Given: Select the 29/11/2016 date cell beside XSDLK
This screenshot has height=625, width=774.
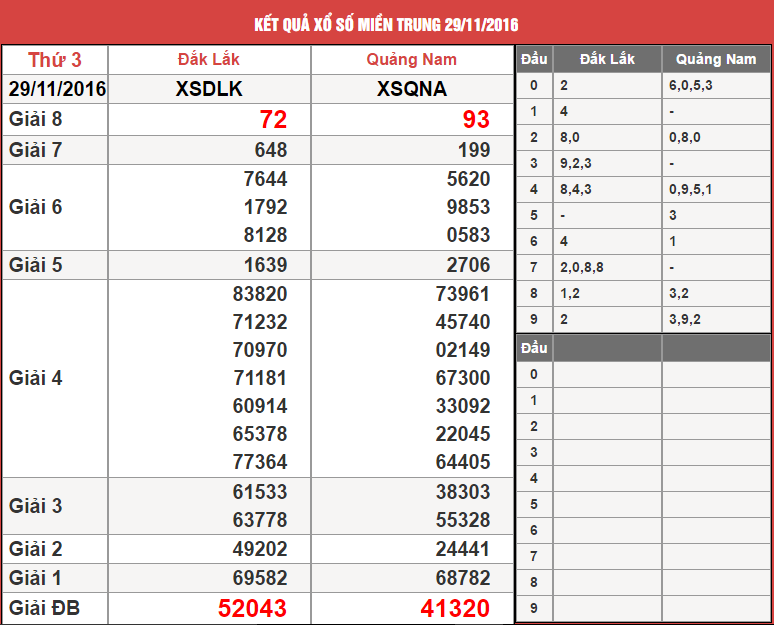Looking at the screenshot, I should [56, 89].
